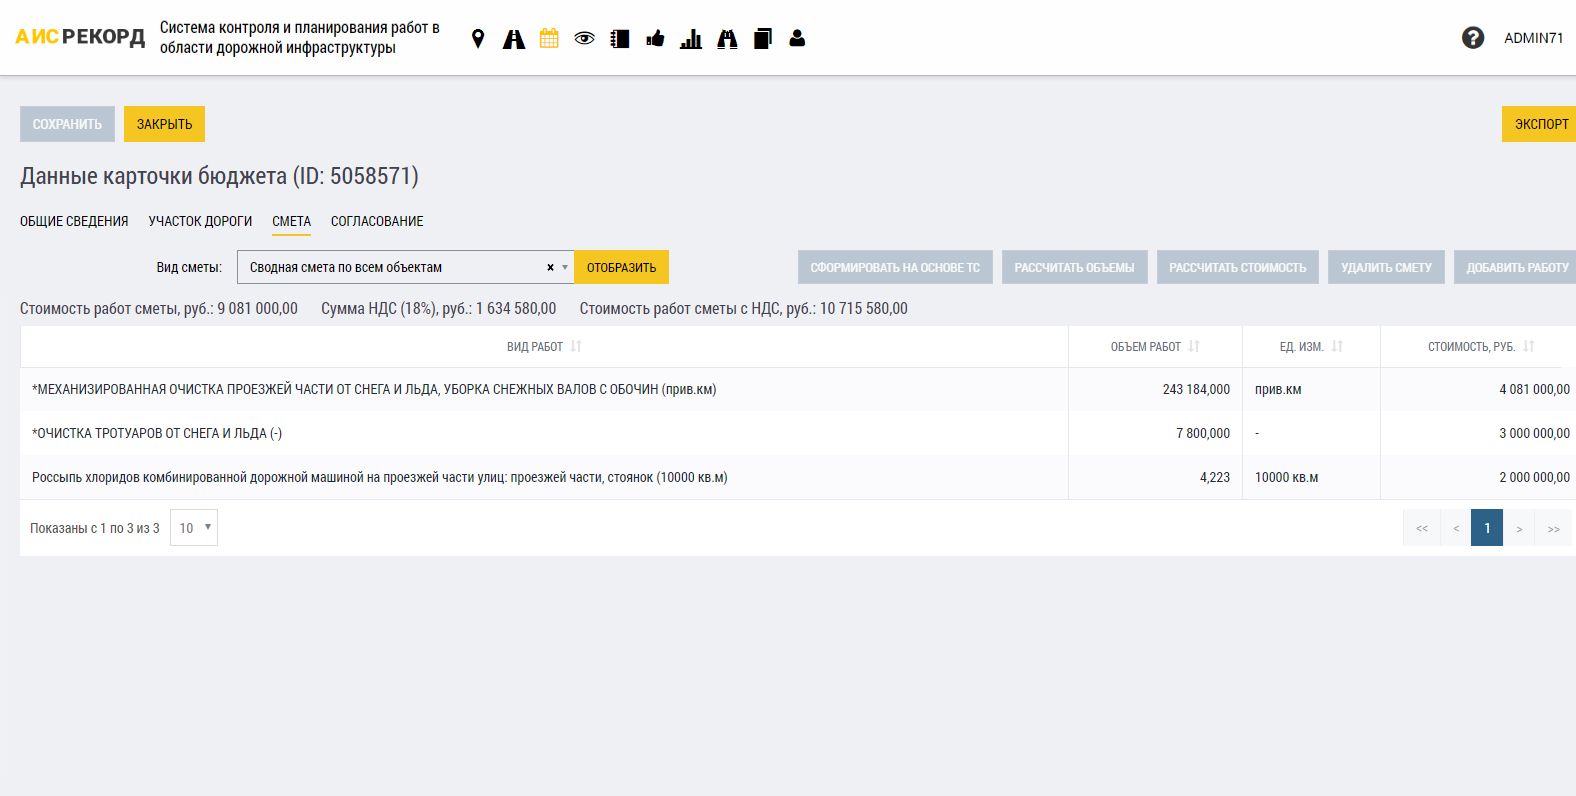Image resolution: width=1576 pixels, height=796 pixels.
Task: Open the notebook journal icon
Action: [x=620, y=39]
